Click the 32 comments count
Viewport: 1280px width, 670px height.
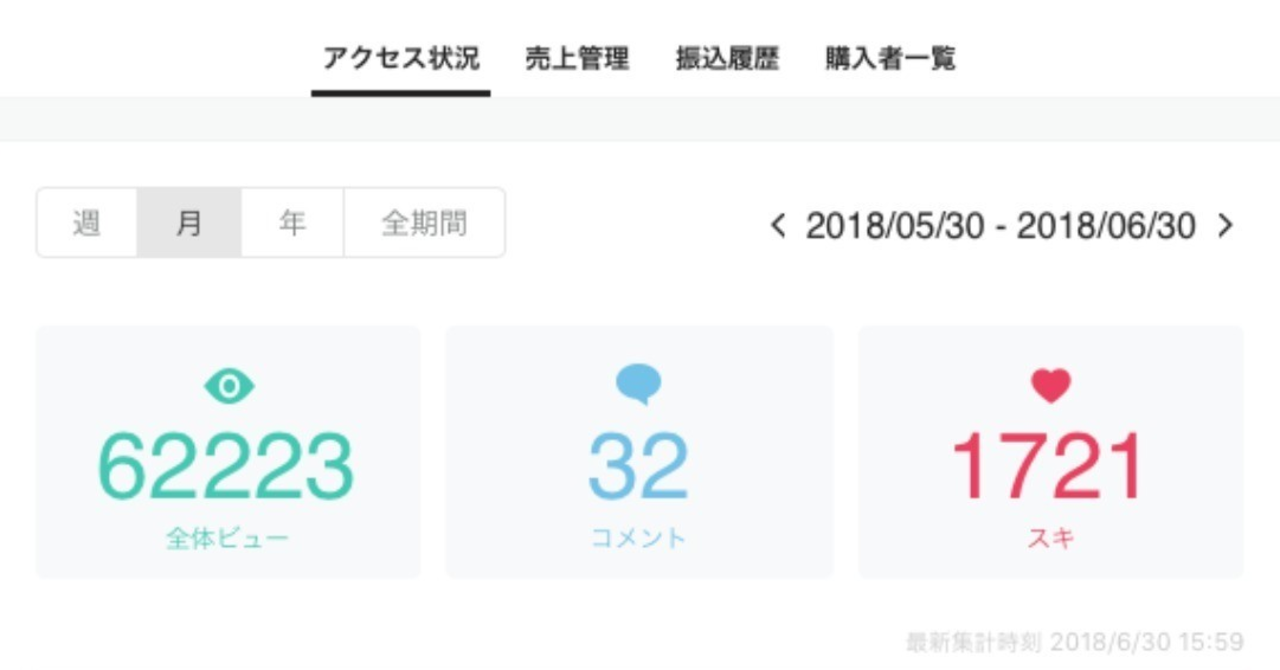(x=638, y=467)
